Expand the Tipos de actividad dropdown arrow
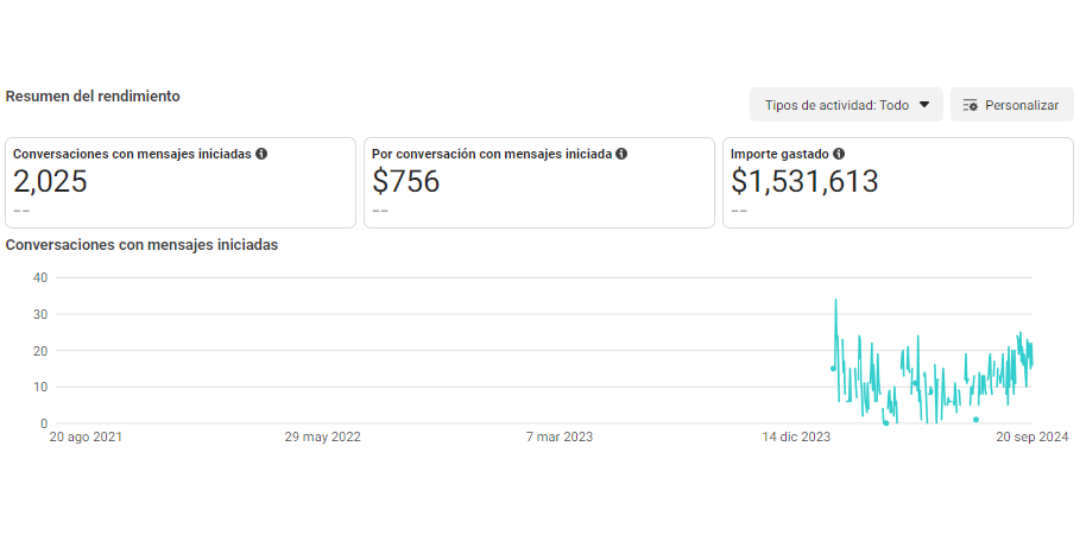The height and width of the screenshot is (540, 1080). pyautogui.click(x=924, y=105)
